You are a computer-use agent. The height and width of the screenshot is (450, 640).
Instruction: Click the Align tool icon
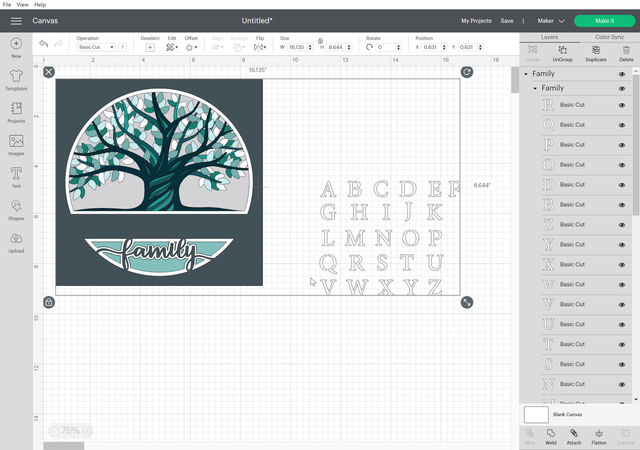point(217,47)
